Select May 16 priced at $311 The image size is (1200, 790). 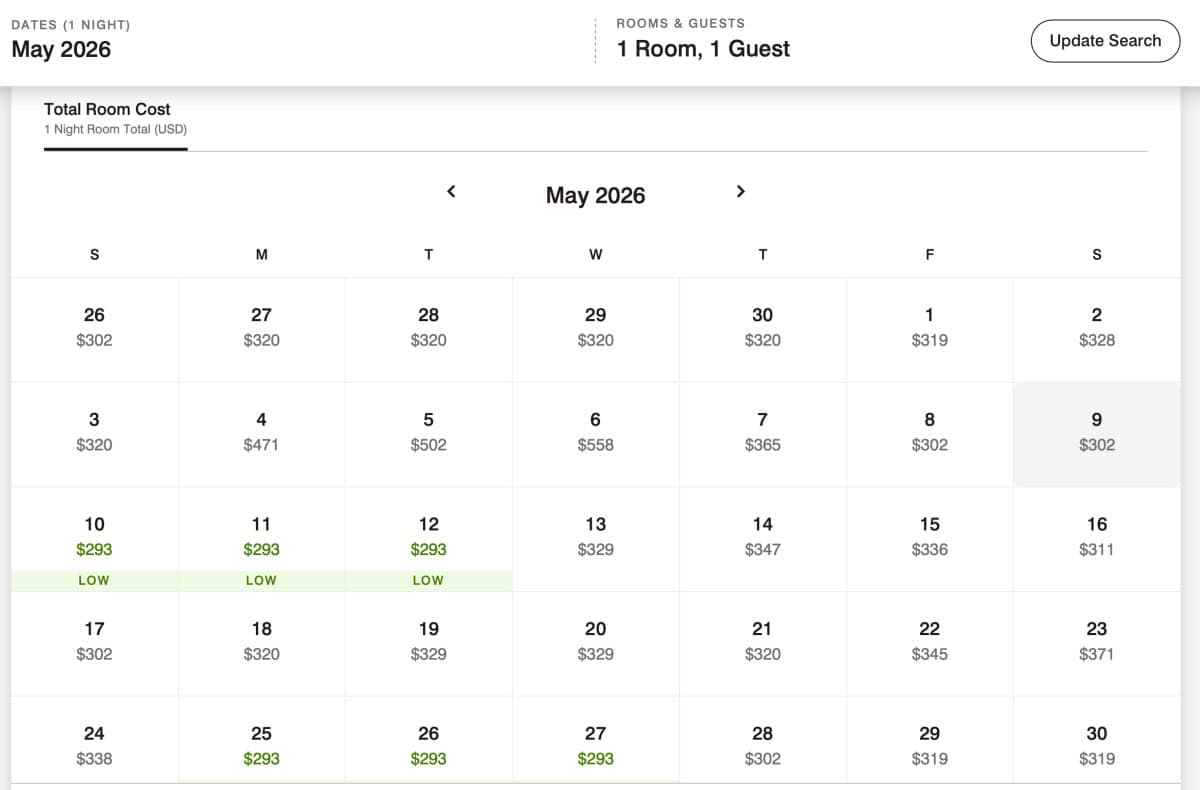[1096, 535]
